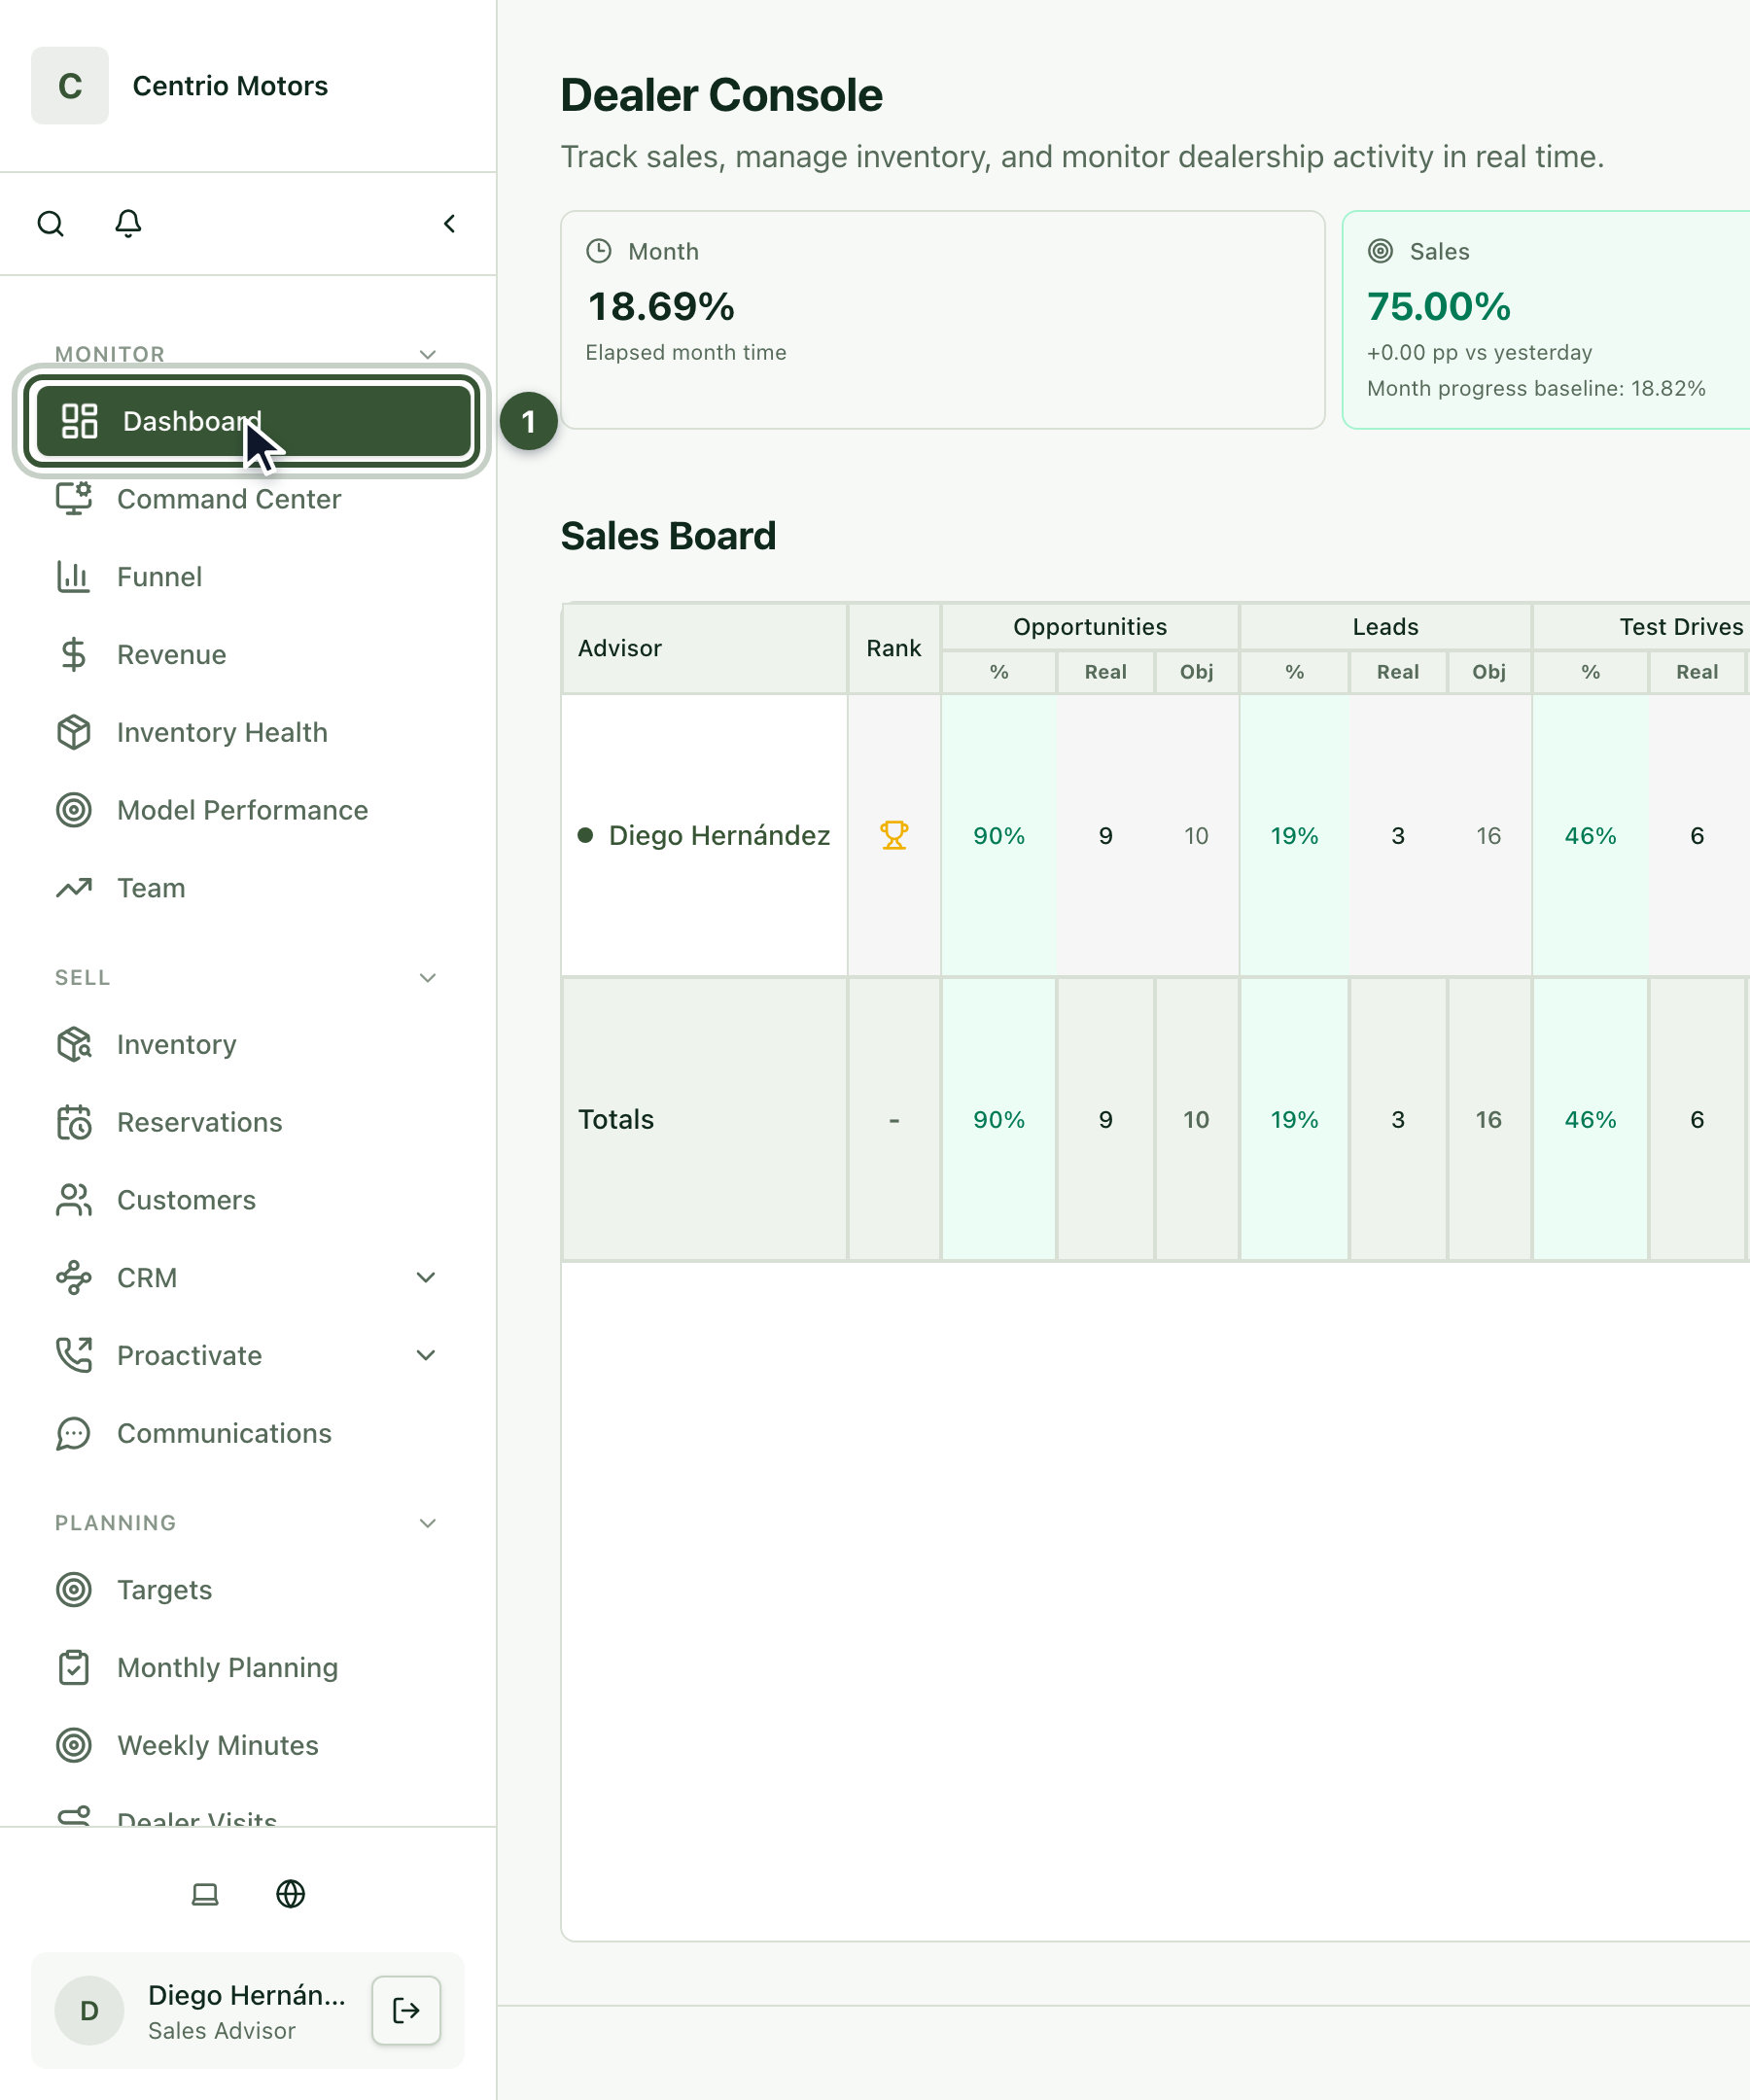
Task: Open the Dashboard menu item
Action: (x=252, y=421)
